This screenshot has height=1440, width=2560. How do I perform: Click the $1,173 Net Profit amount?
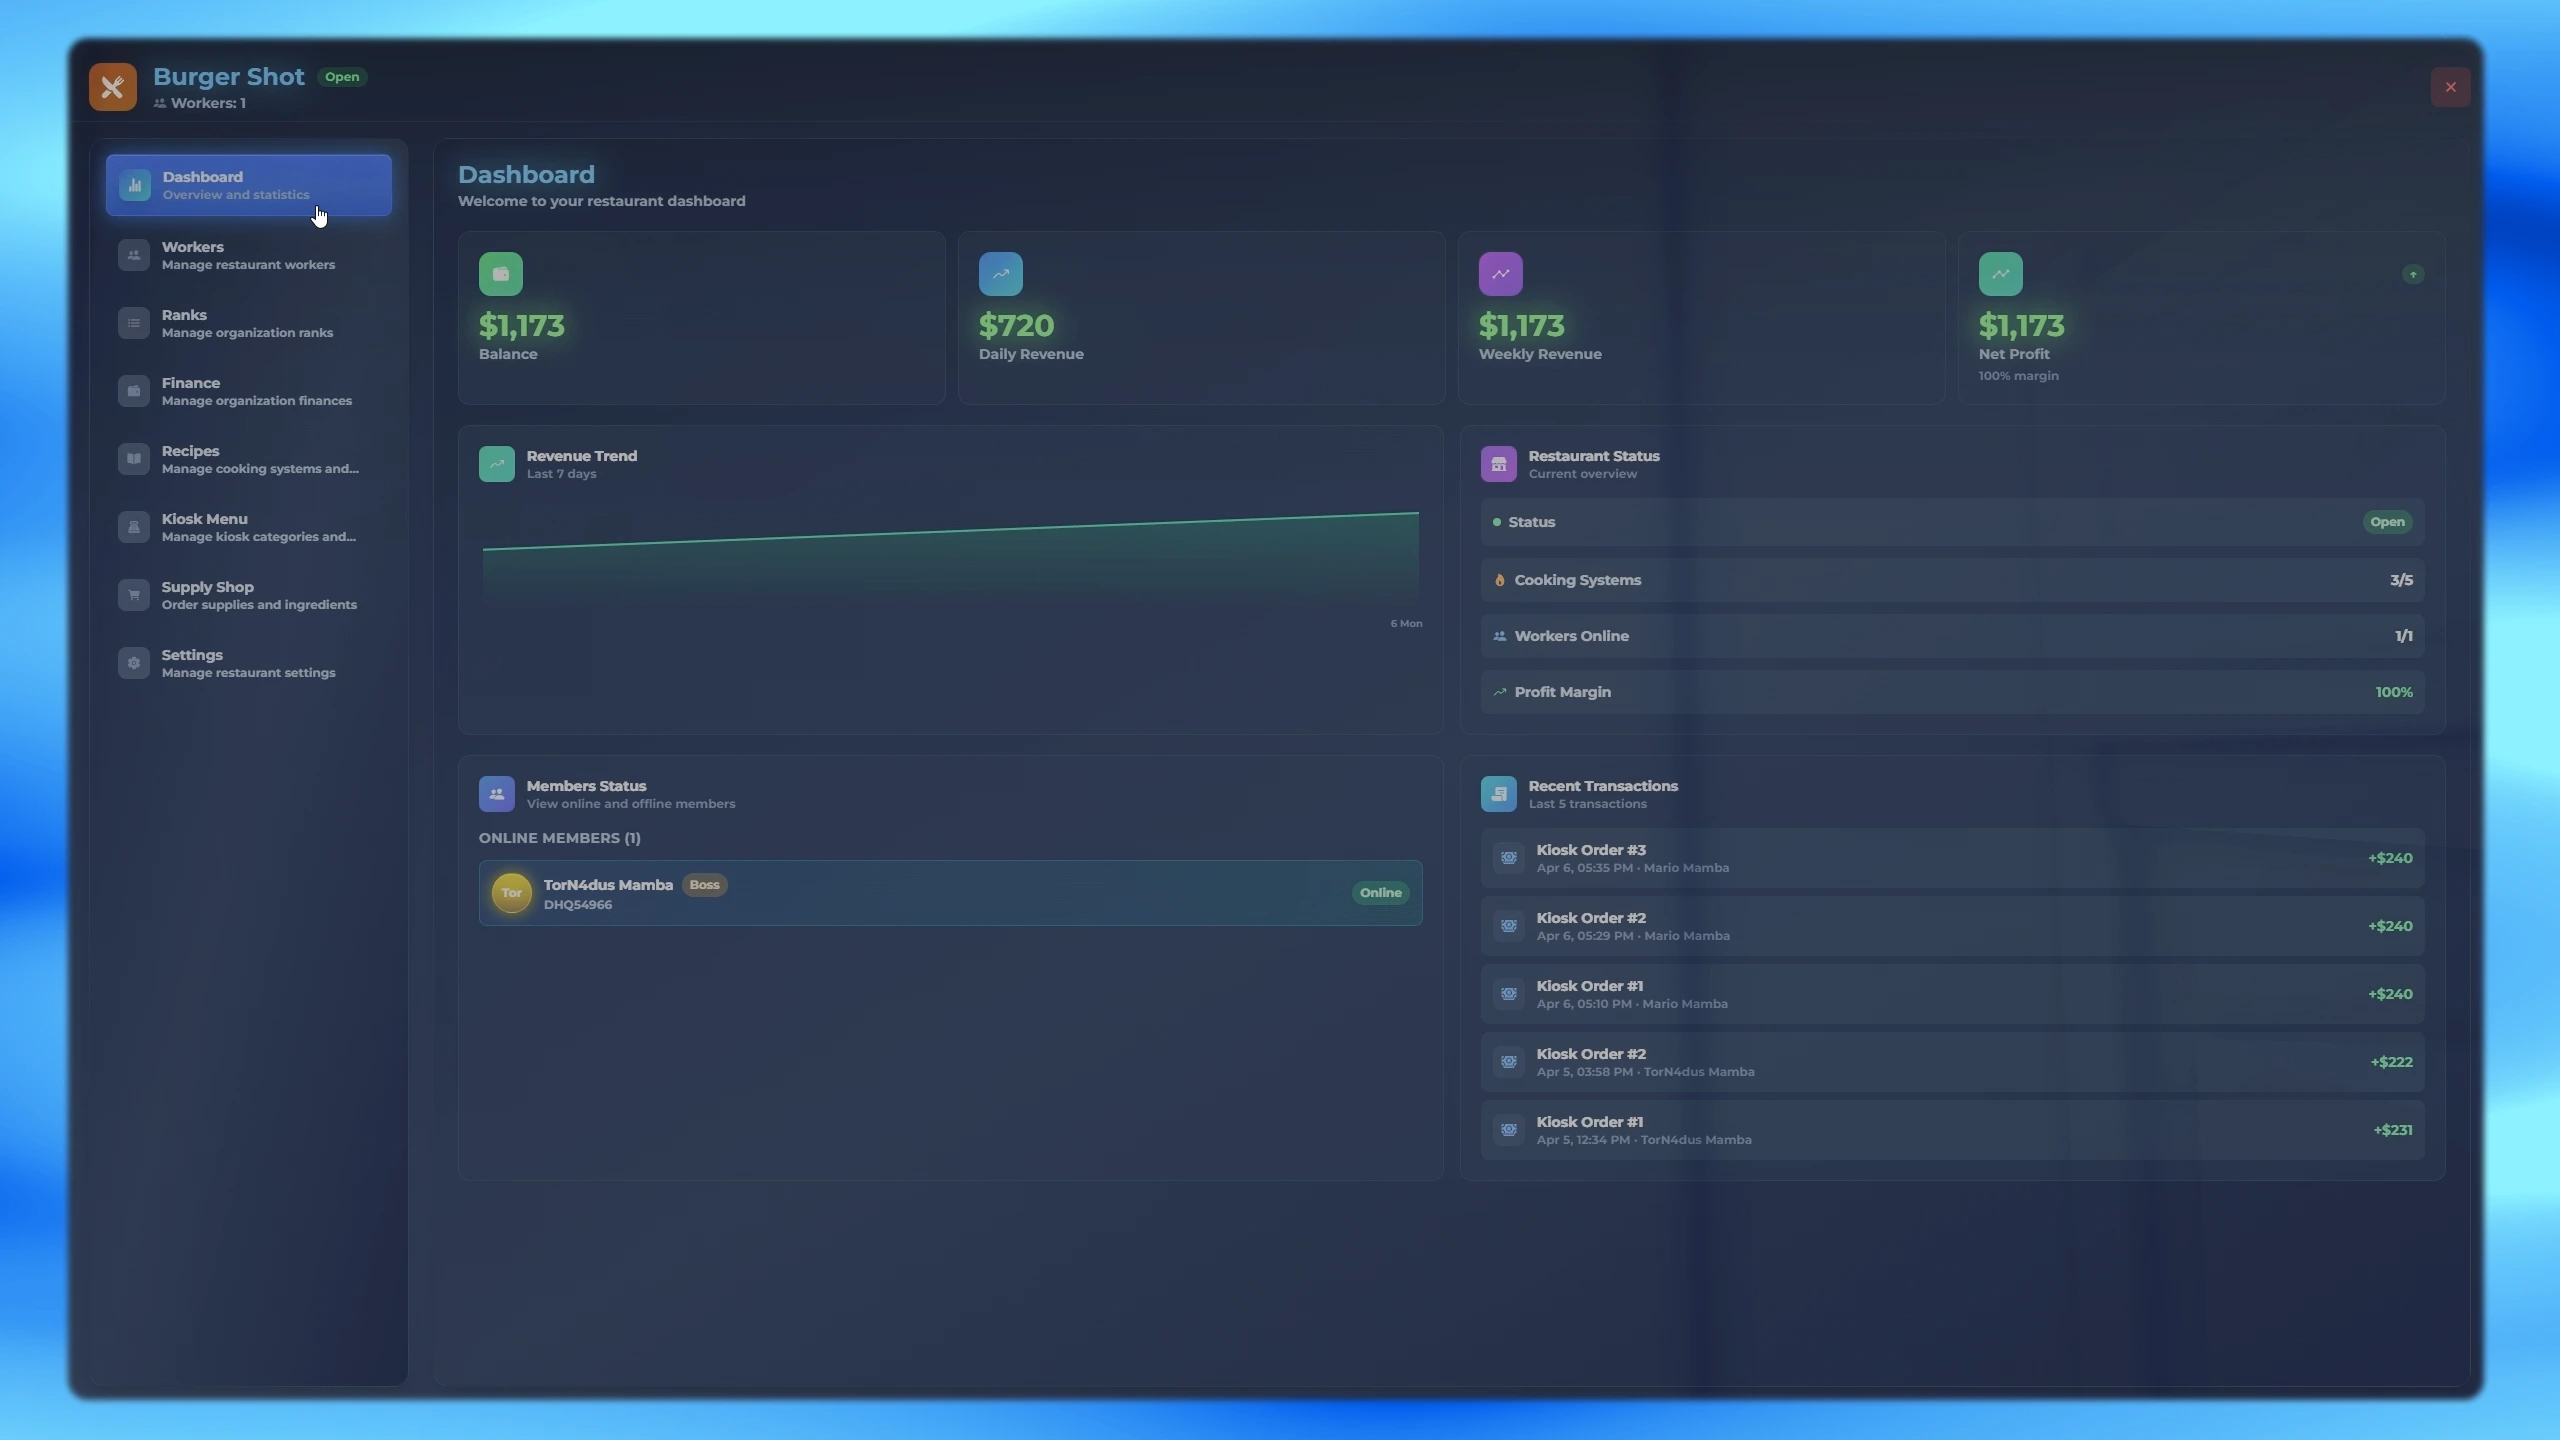(2021, 326)
